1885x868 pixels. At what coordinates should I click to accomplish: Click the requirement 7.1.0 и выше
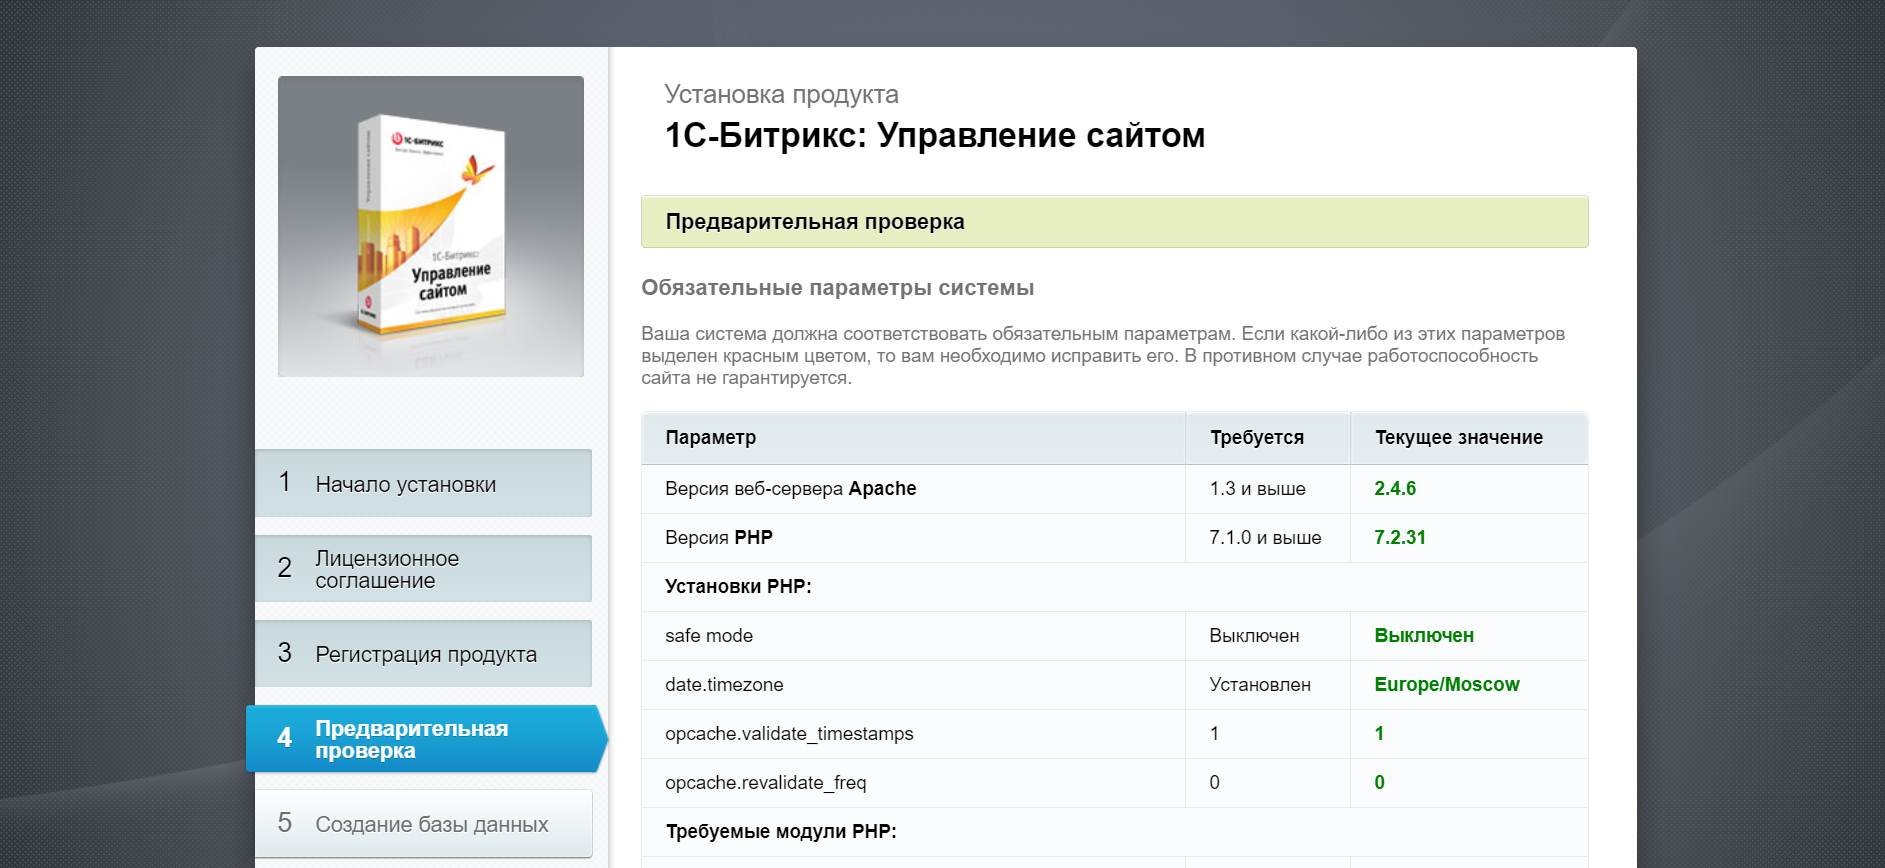(1265, 537)
